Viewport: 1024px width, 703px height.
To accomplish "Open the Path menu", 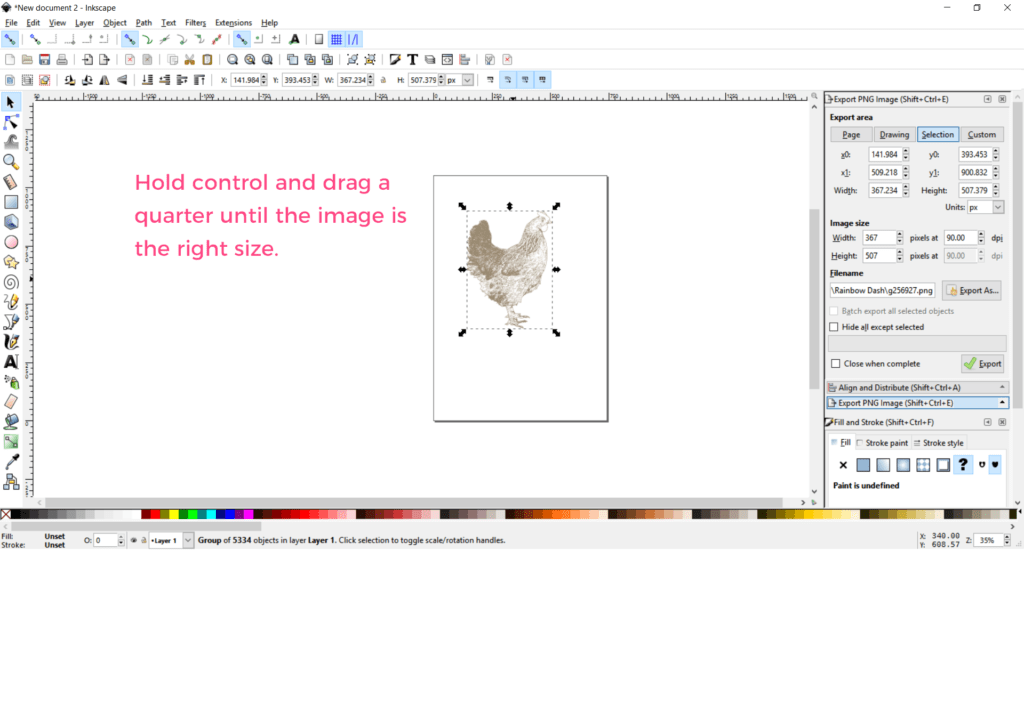I will [x=144, y=23].
